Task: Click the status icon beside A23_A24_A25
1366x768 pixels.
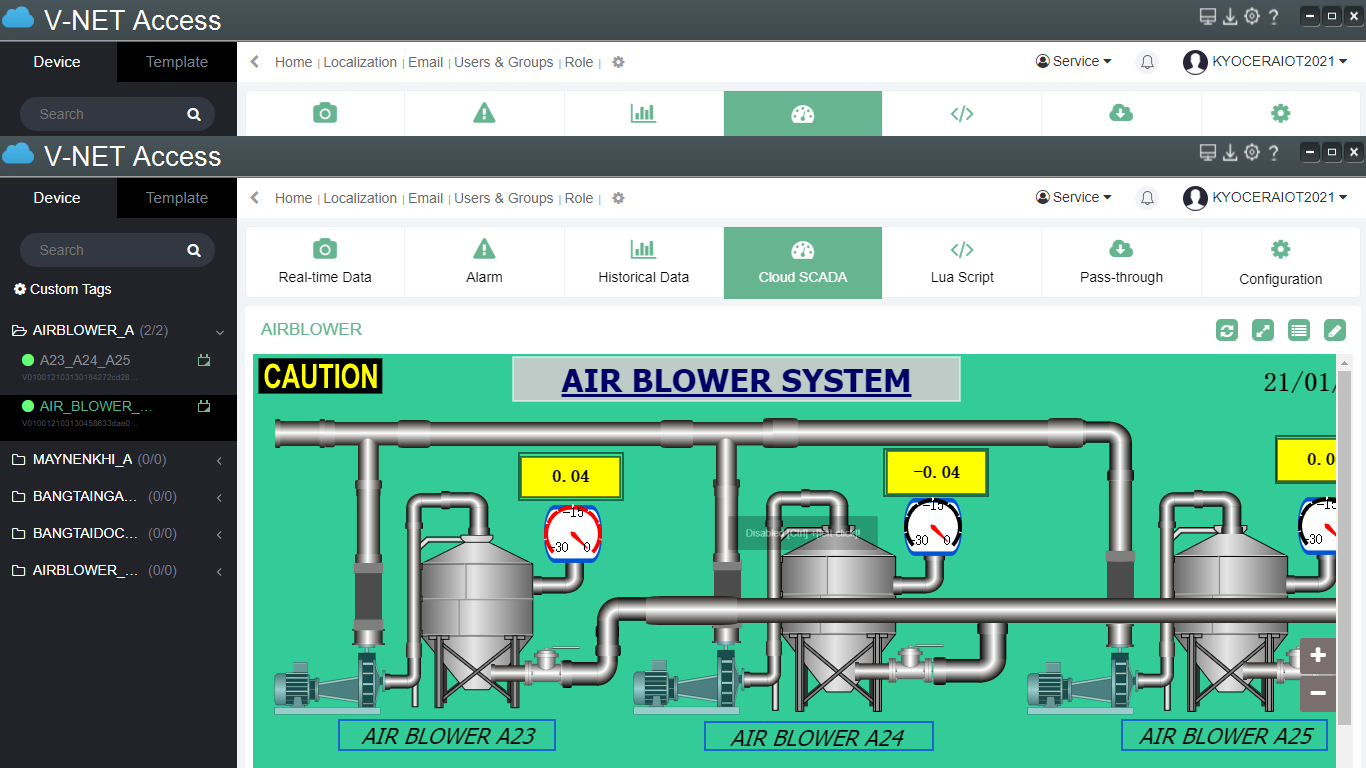Action: tap(204, 360)
